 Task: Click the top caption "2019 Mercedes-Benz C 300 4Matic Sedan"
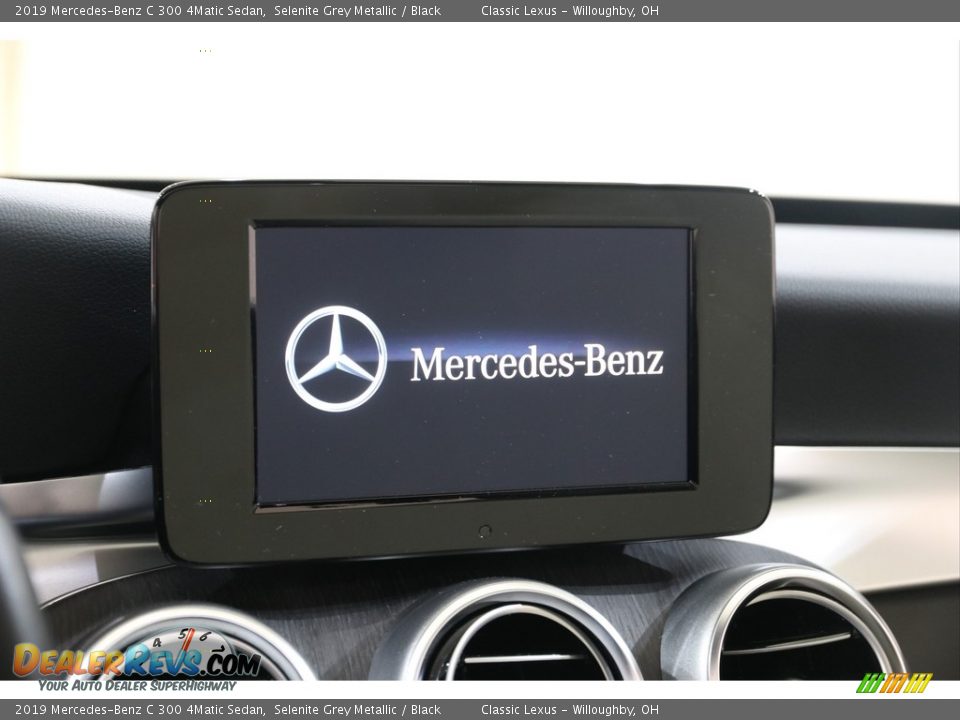[140, 10]
